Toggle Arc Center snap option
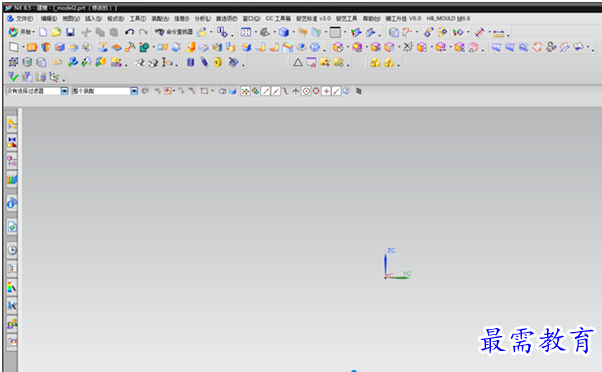602x372 pixels. point(306,91)
